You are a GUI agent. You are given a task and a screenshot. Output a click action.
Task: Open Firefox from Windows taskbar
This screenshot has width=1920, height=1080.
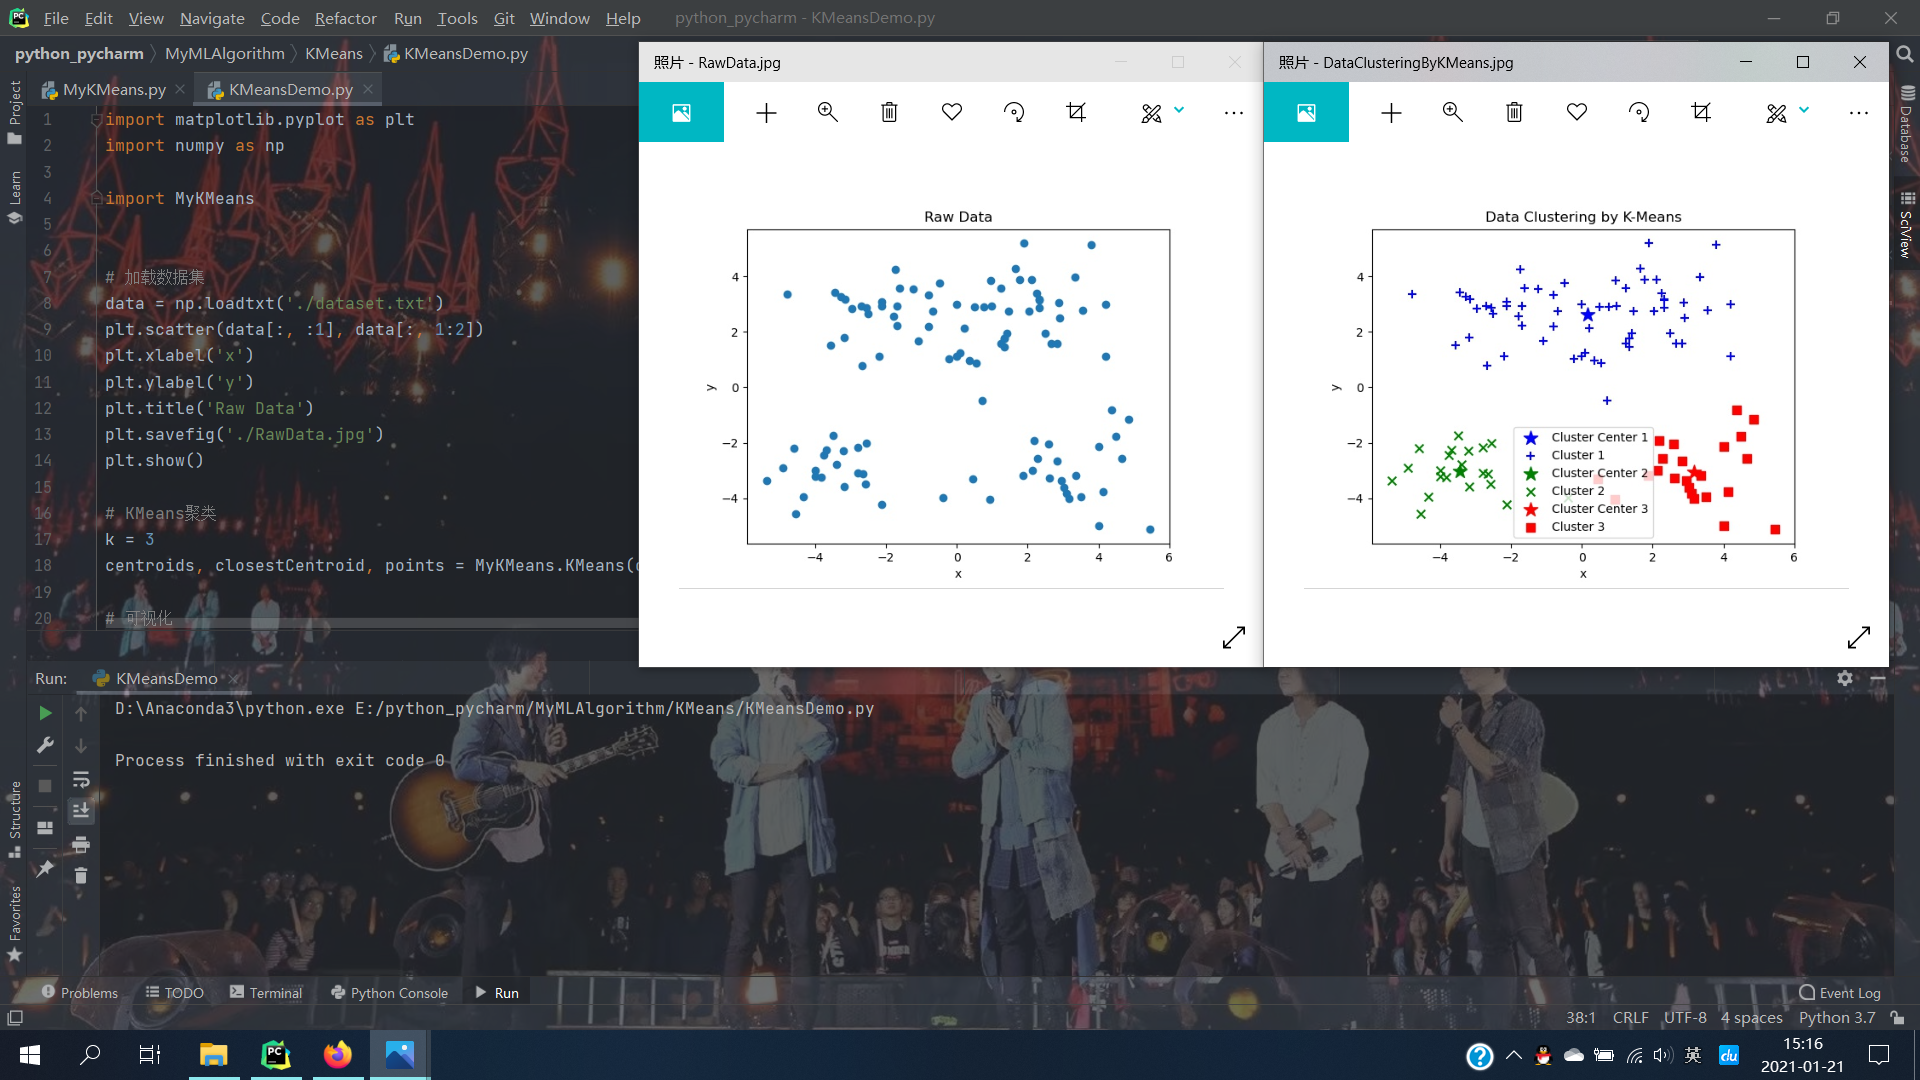coord(337,1055)
